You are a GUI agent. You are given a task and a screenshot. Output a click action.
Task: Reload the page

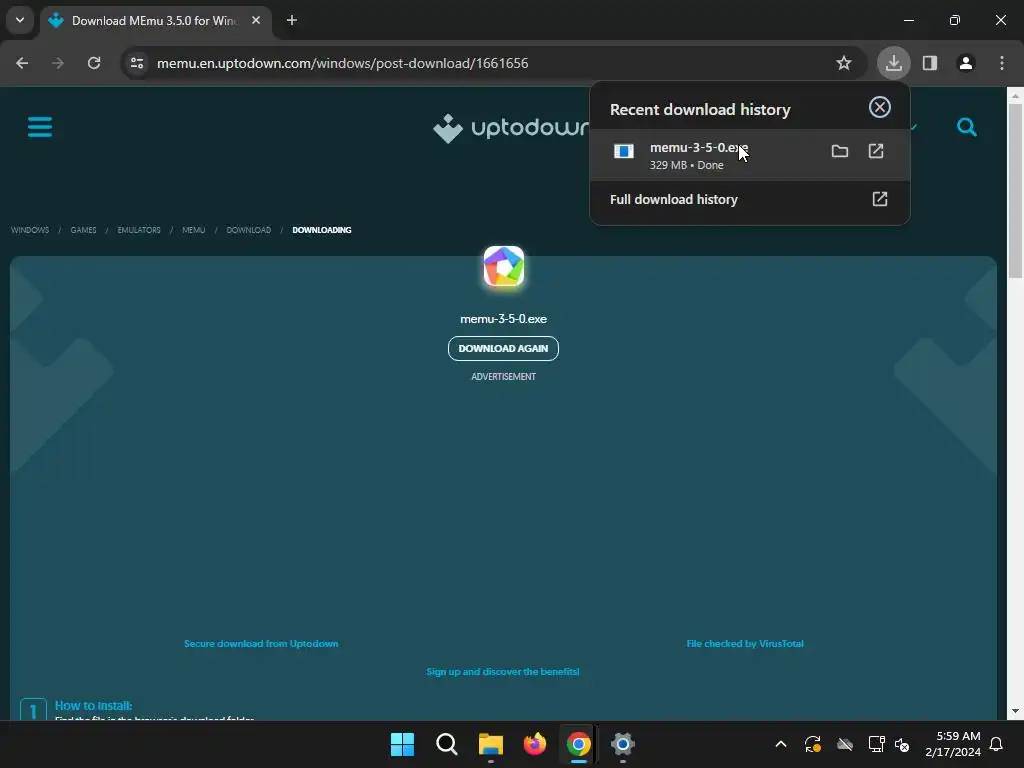point(94,63)
